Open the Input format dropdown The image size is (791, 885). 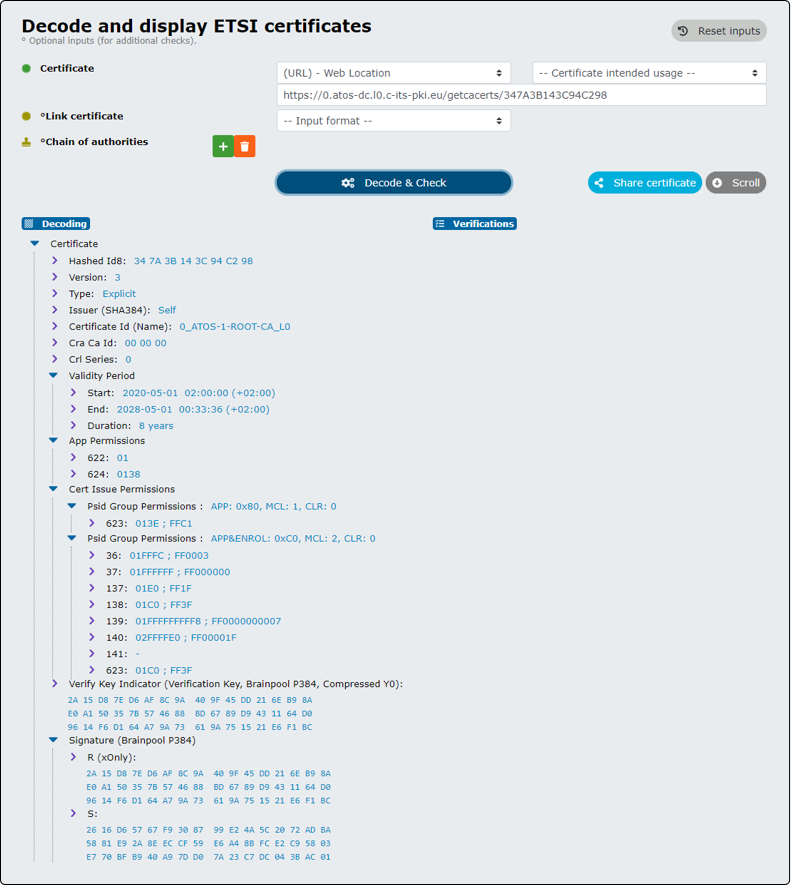pyautogui.click(x=394, y=121)
